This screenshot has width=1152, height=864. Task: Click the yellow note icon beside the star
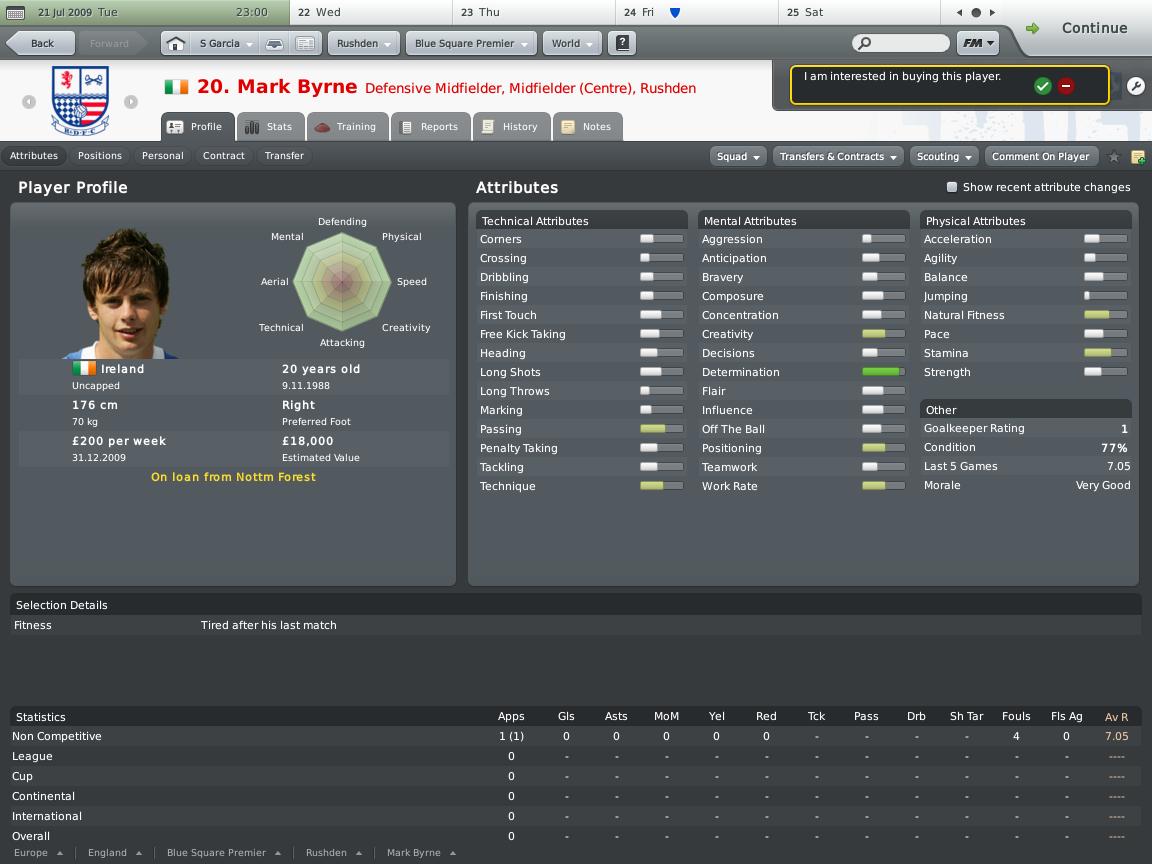(1138, 156)
